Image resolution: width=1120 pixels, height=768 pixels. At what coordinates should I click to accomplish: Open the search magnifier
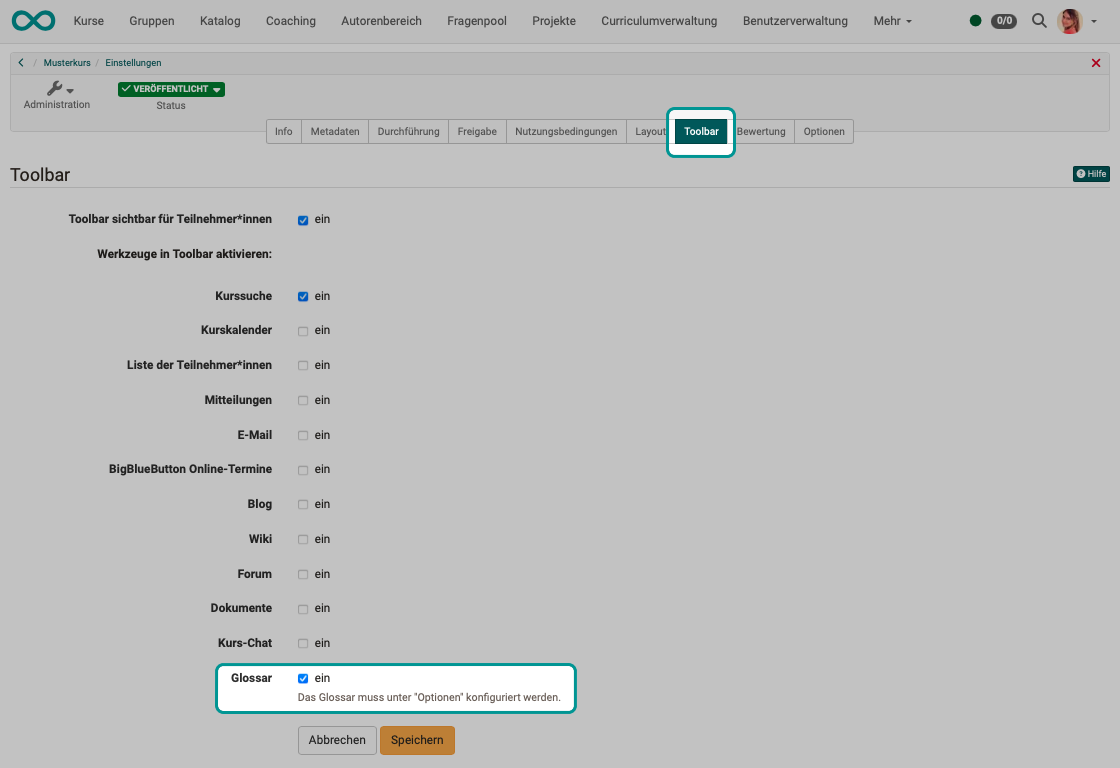click(x=1039, y=20)
